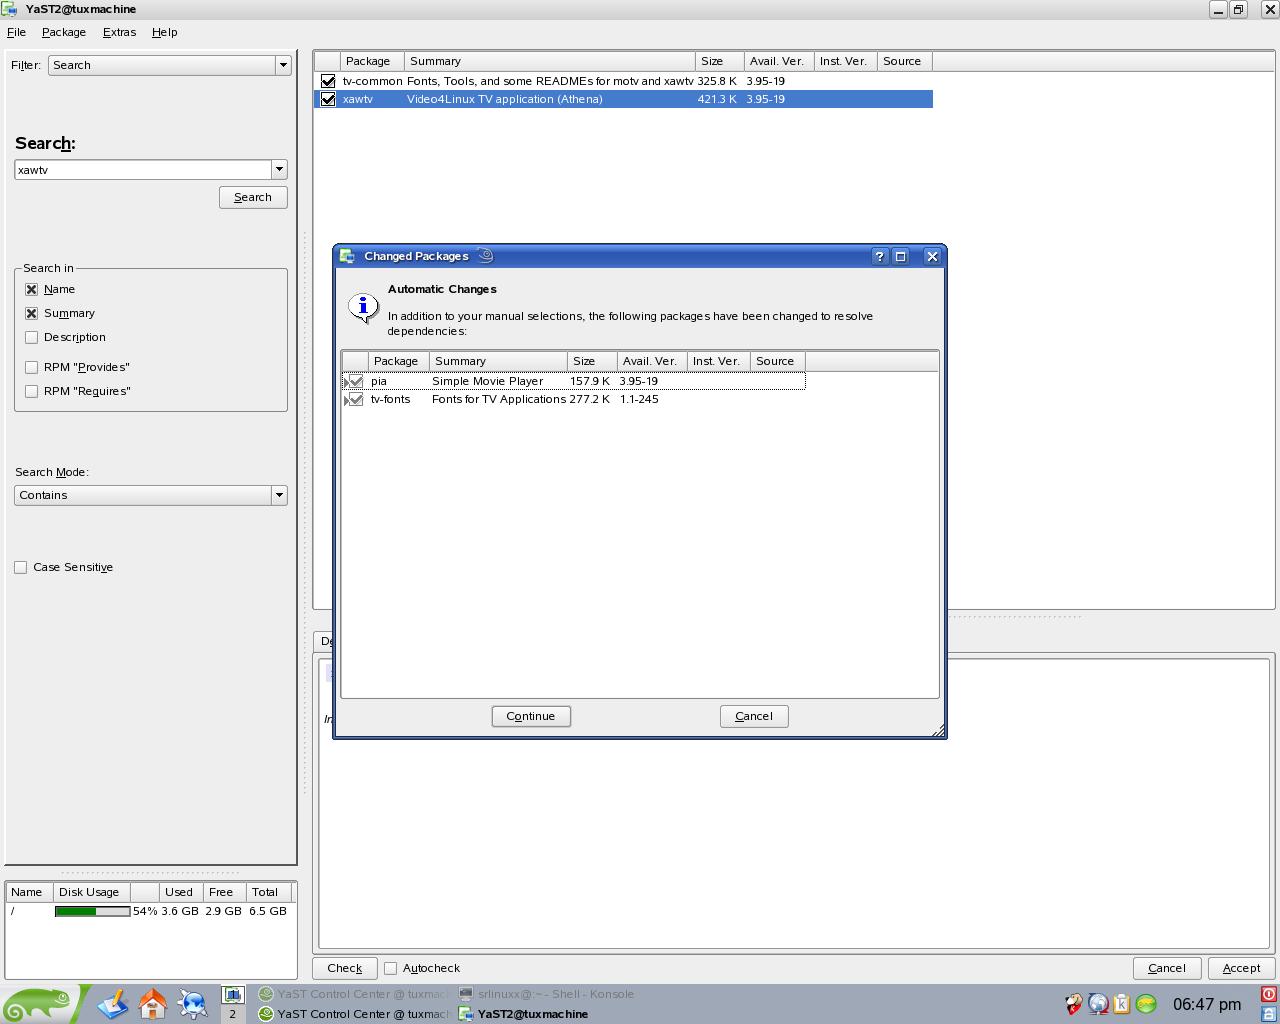Toggle the xawtv package checkbox
The height and width of the screenshot is (1024, 1280).
[x=328, y=99]
